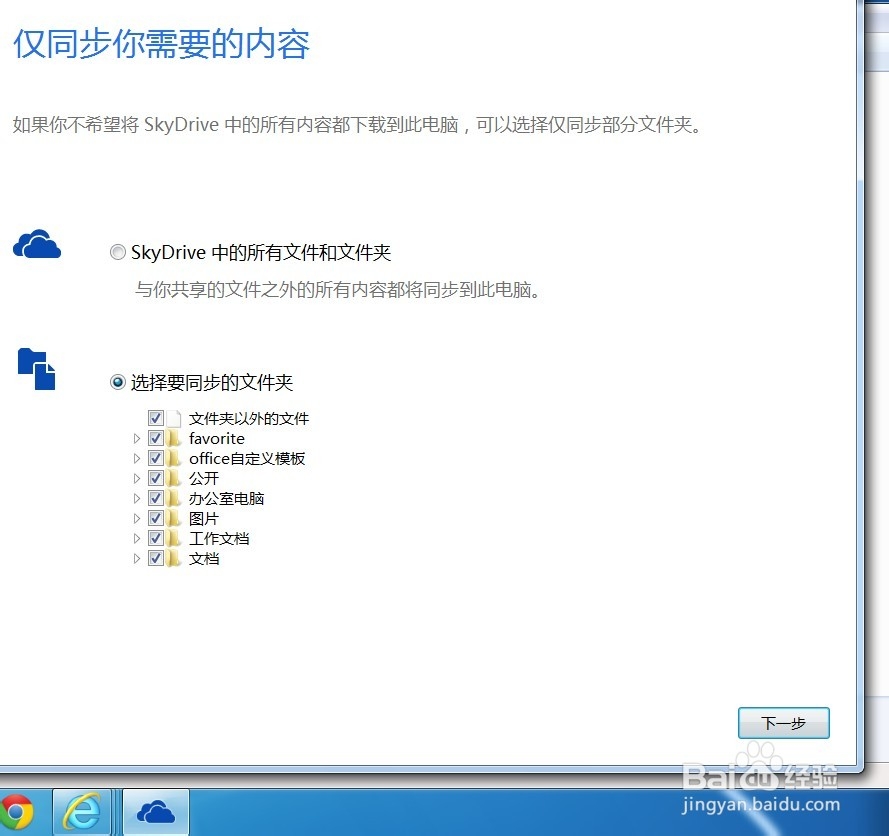Expand the 图片 folder tree
Screen dimensions: 889x836
point(137,518)
